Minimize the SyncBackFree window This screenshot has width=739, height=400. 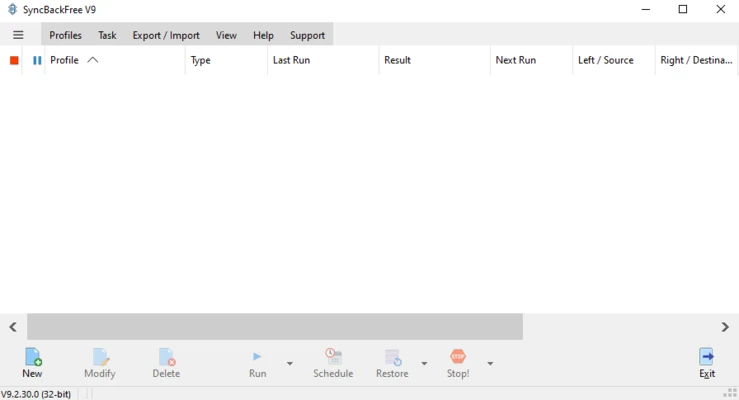646,9
